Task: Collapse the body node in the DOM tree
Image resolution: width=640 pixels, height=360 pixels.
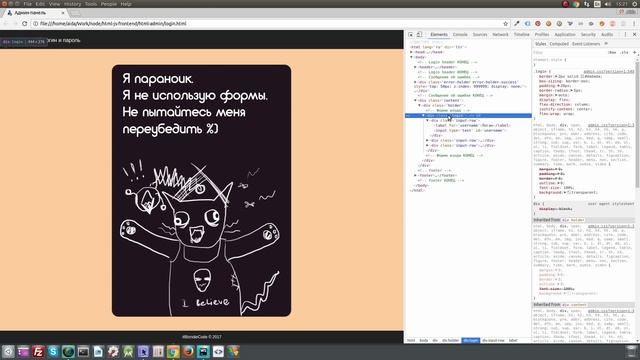Action: coord(411,57)
